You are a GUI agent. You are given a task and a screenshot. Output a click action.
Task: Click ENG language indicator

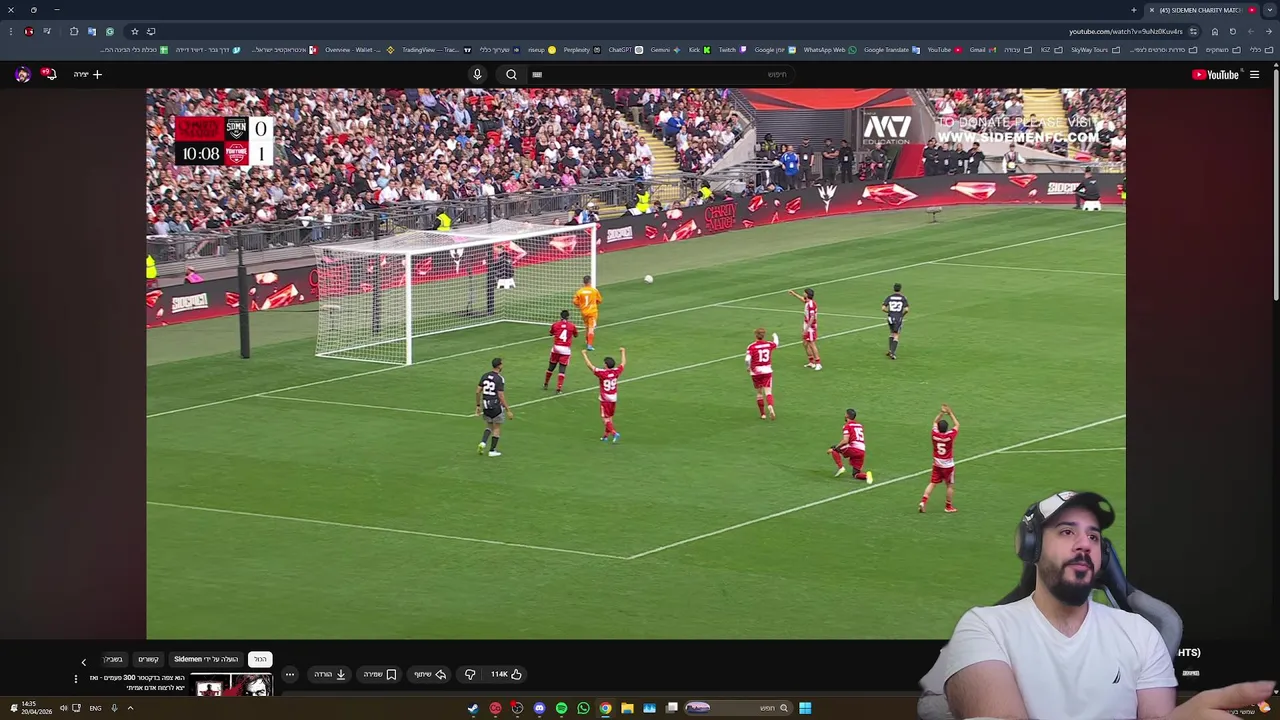tap(95, 708)
